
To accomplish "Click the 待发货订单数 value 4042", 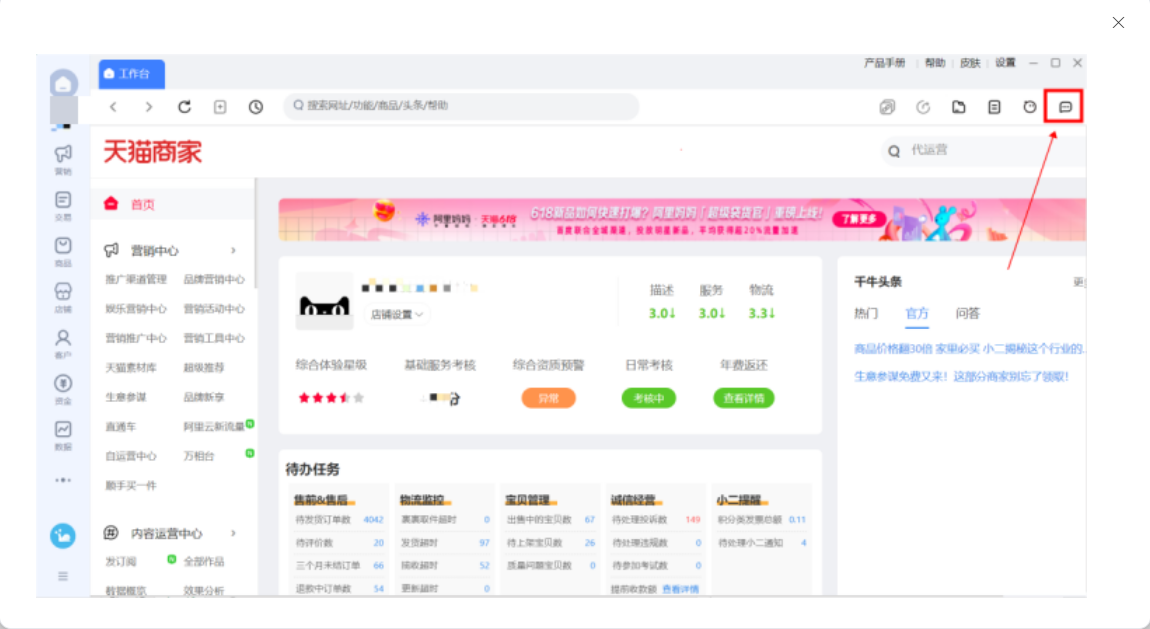I will click(x=373, y=520).
